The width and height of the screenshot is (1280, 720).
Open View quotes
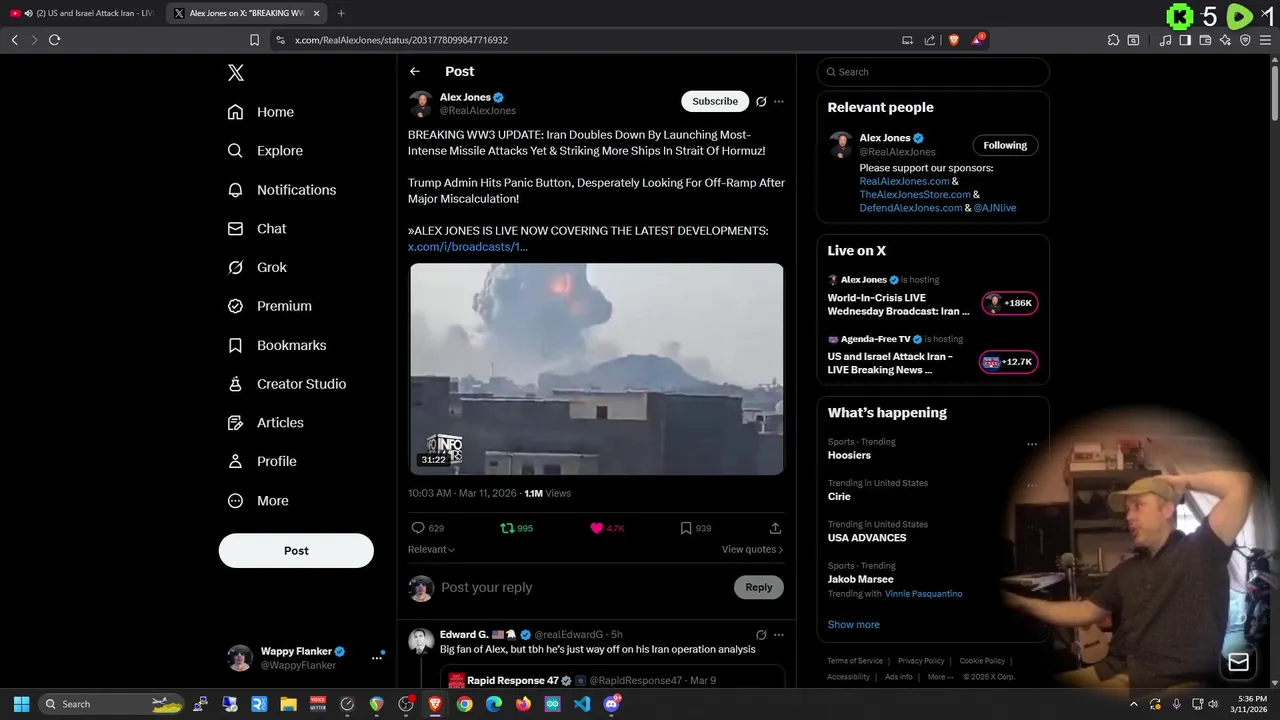[x=752, y=549]
